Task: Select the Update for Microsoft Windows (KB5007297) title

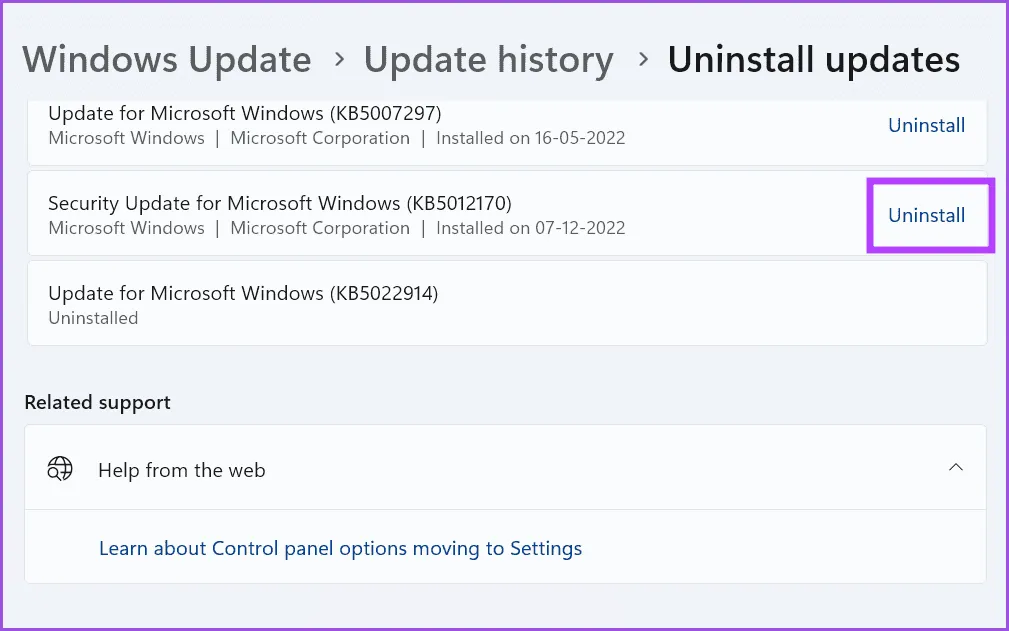Action: point(245,113)
